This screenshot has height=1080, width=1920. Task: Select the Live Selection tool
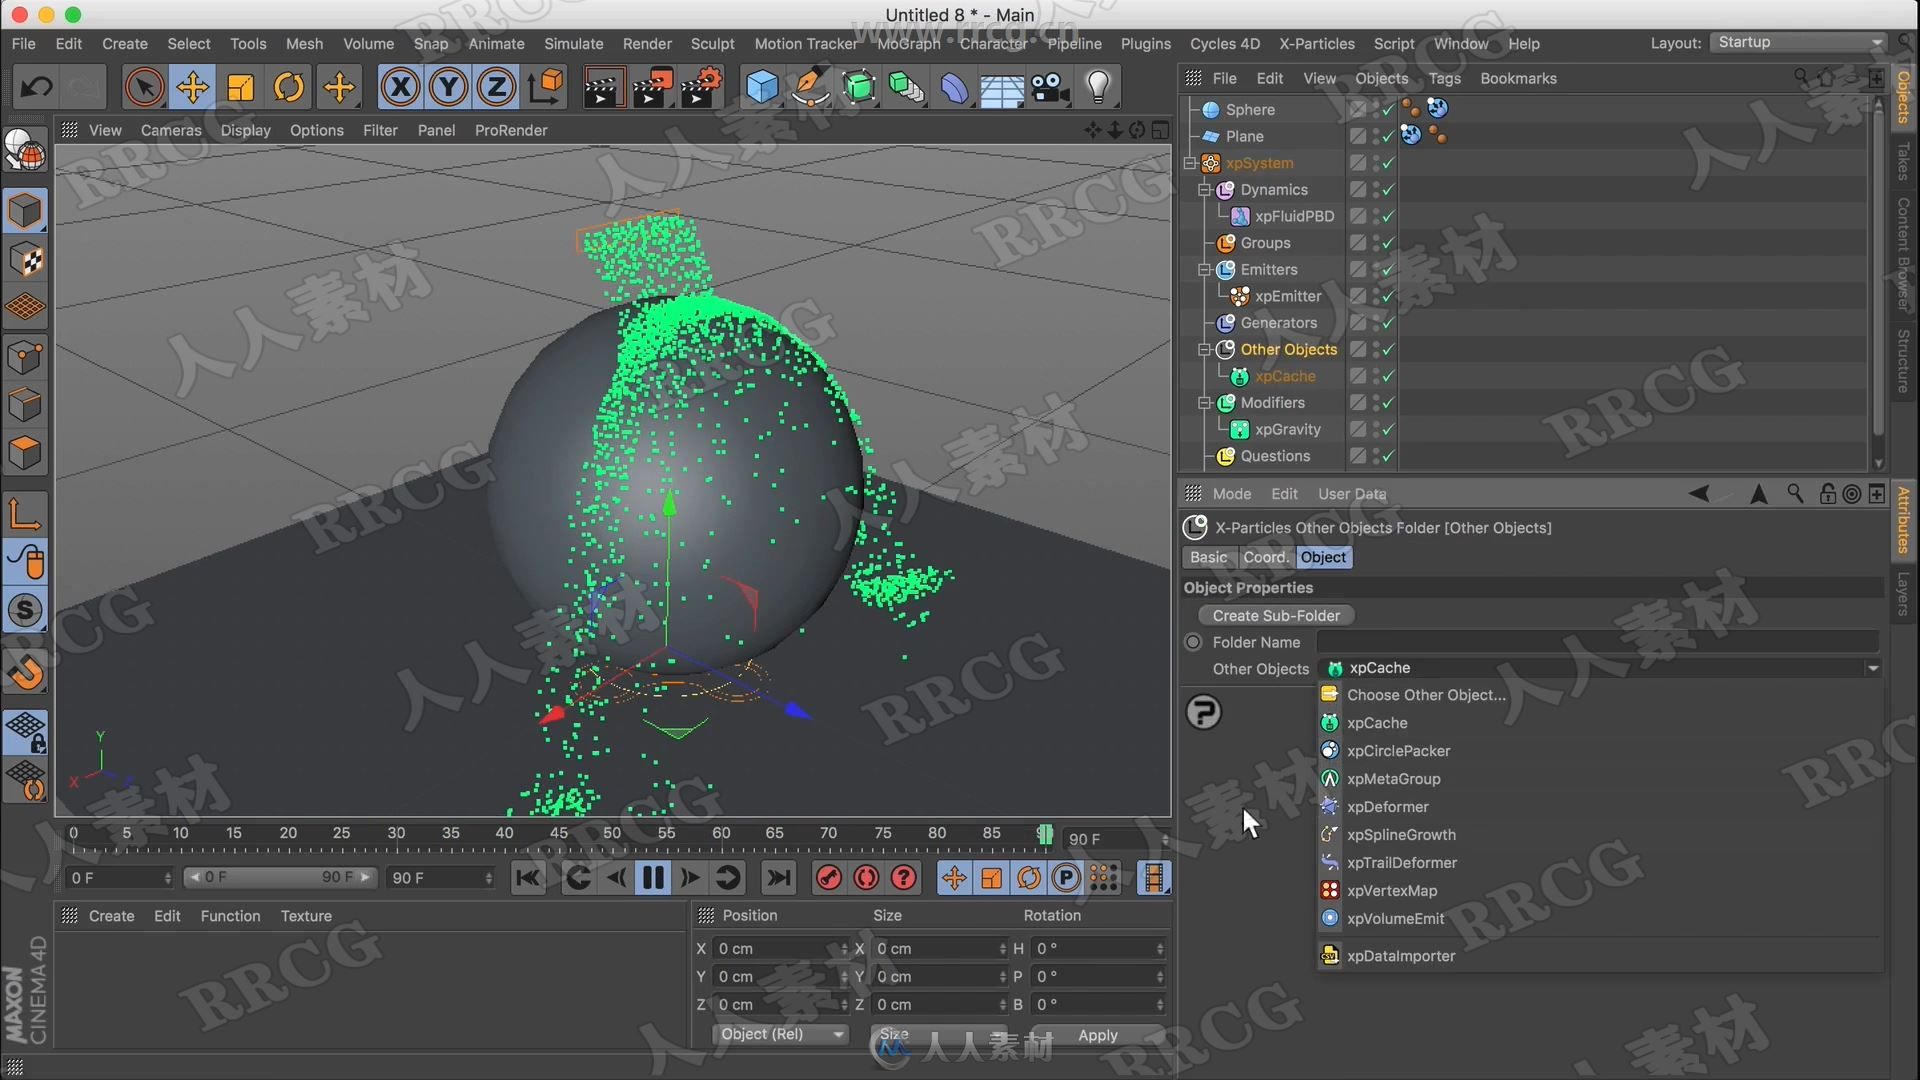pyautogui.click(x=144, y=88)
